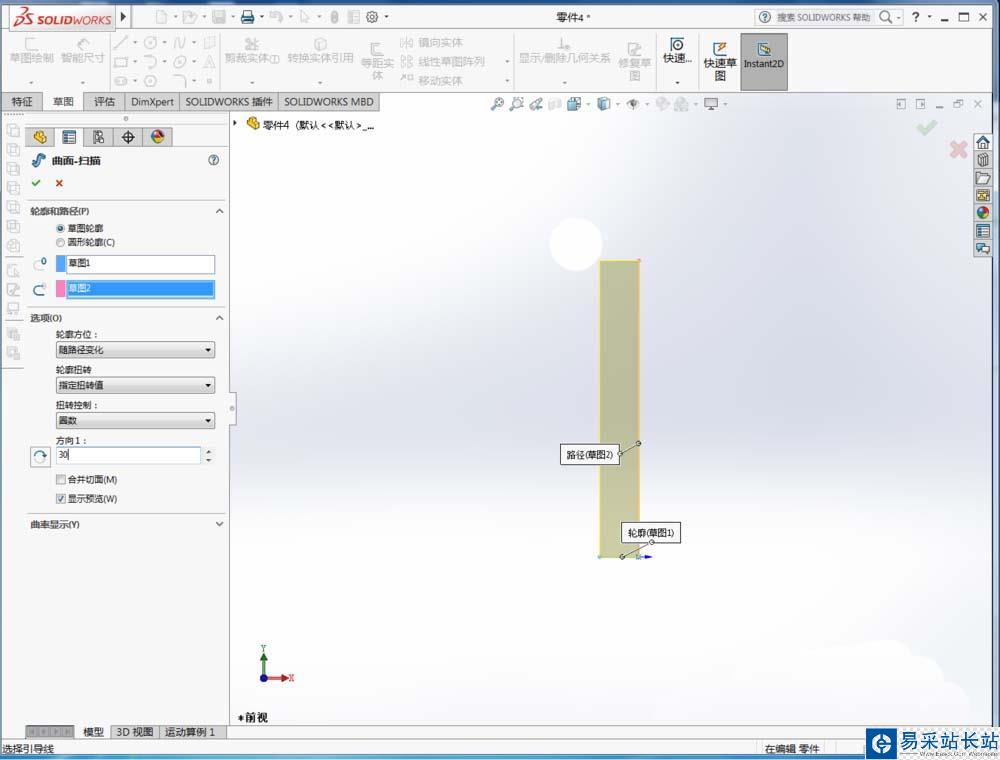Enable the 合并切面(M) checkbox
The width and height of the screenshot is (1000, 760).
click(61, 480)
